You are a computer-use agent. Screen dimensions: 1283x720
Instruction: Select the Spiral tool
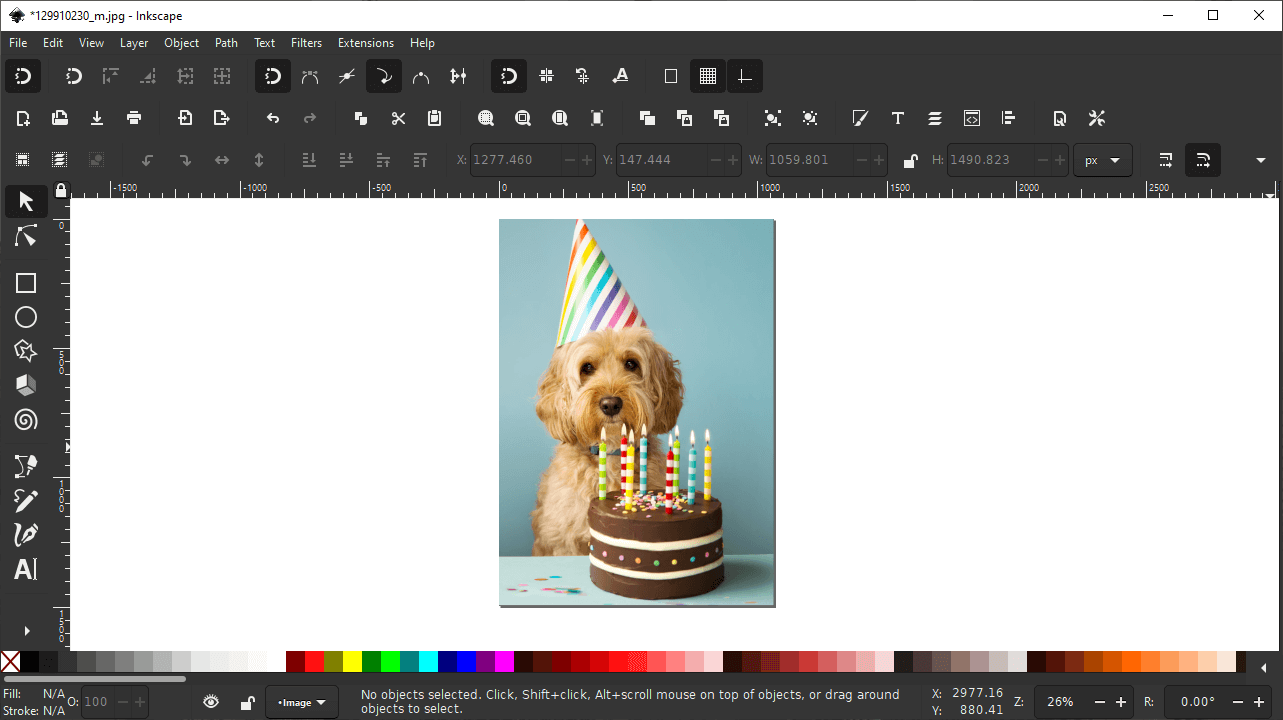coord(26,420)
